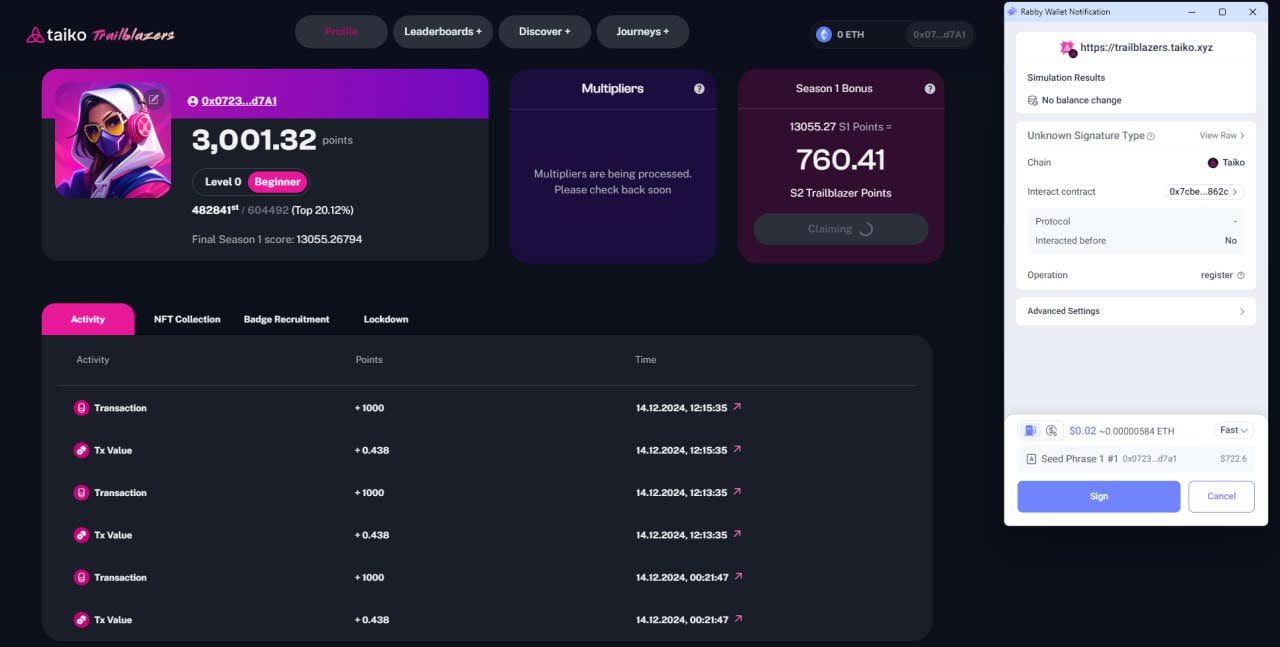Click the trailblazers site favicon in Rabby
Image resolution: width=1280 pixels, height=647 pixels.
(x=1068, y=48)
